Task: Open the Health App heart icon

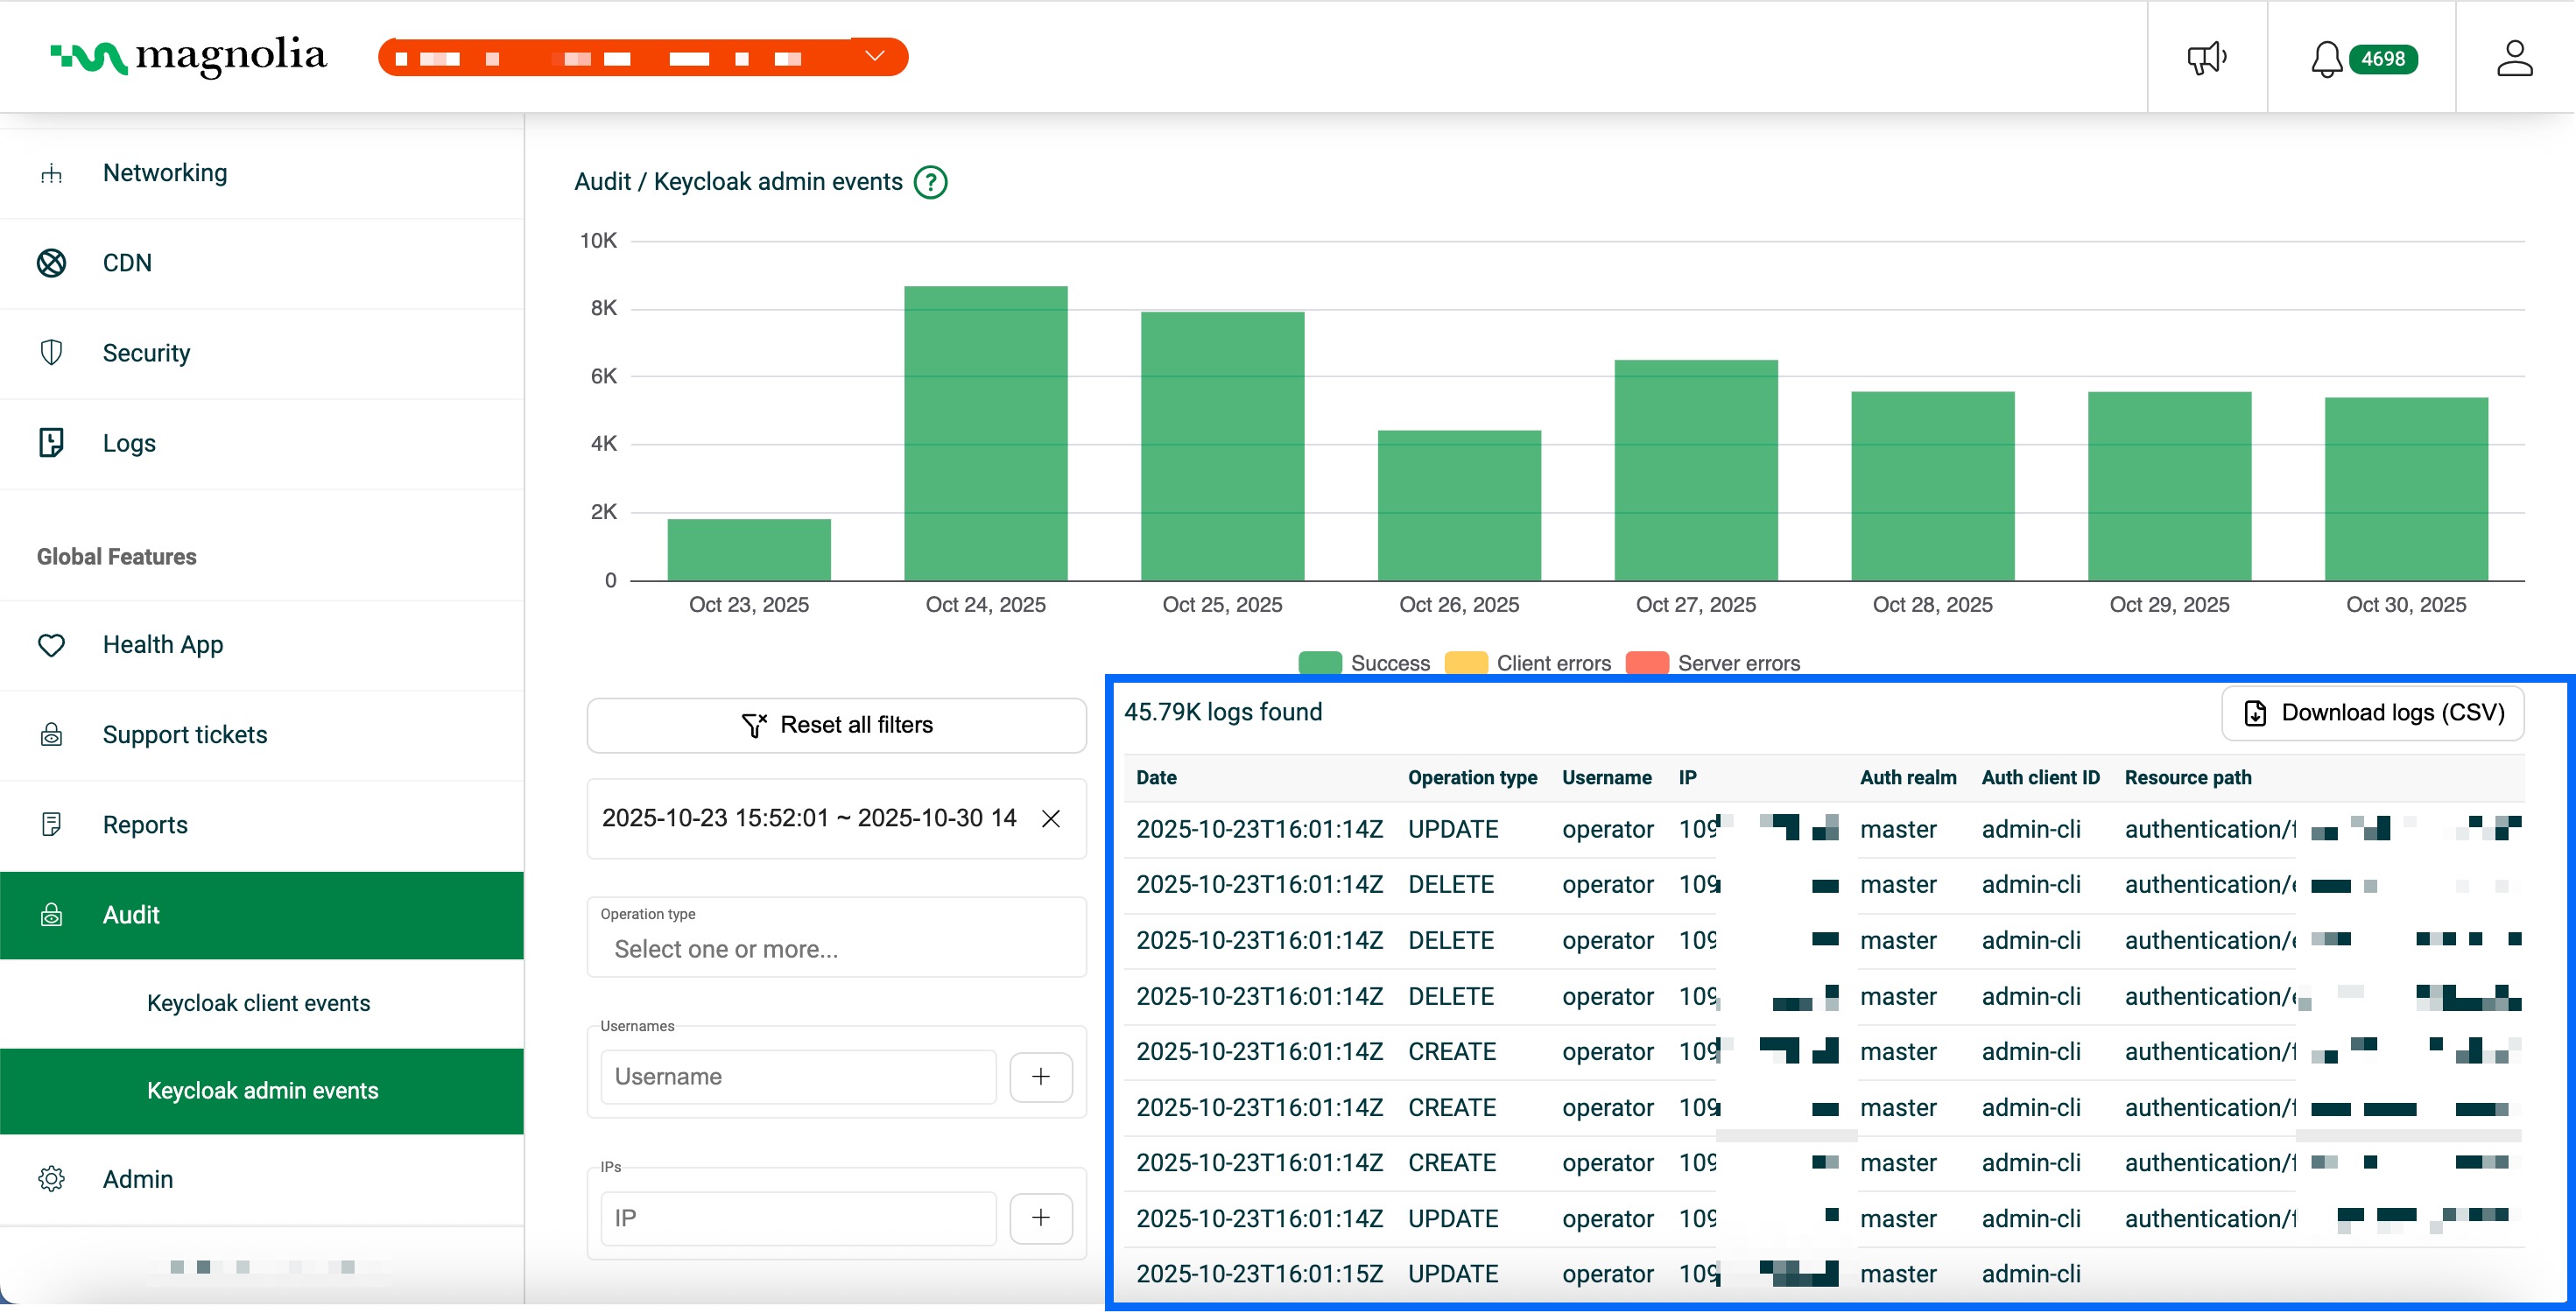Action: click(52, 645)
